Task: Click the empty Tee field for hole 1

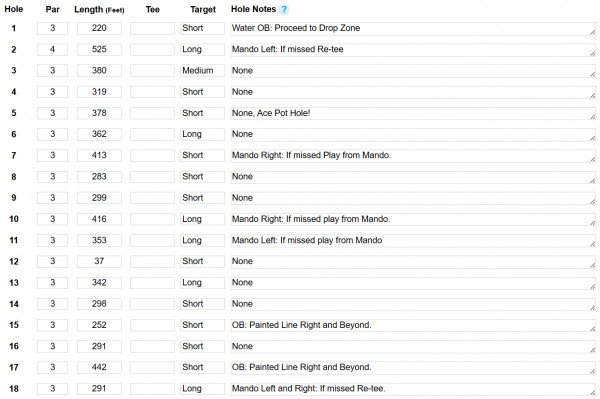Action: click(x=152, y=28)
